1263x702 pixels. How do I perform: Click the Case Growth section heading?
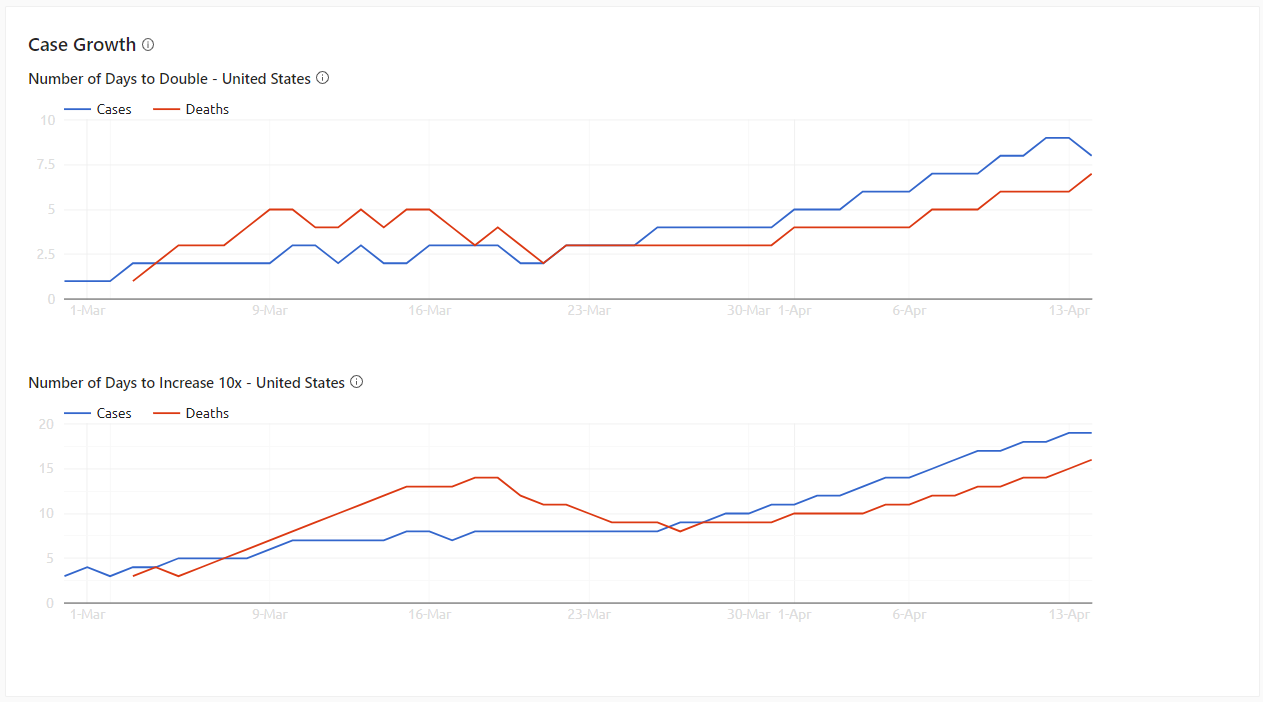click(x=82, y=45)
